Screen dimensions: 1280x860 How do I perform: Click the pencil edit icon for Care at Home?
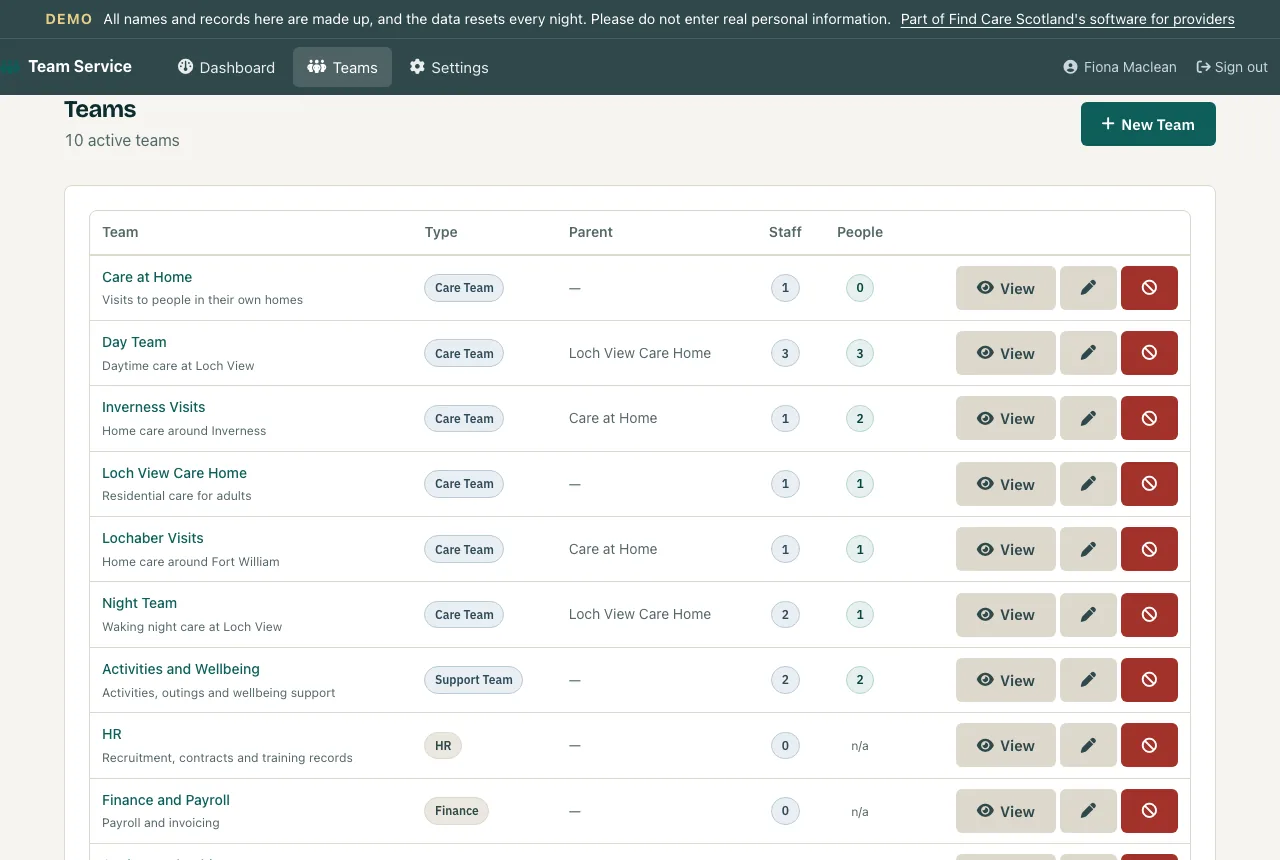tap(1088, 288)
